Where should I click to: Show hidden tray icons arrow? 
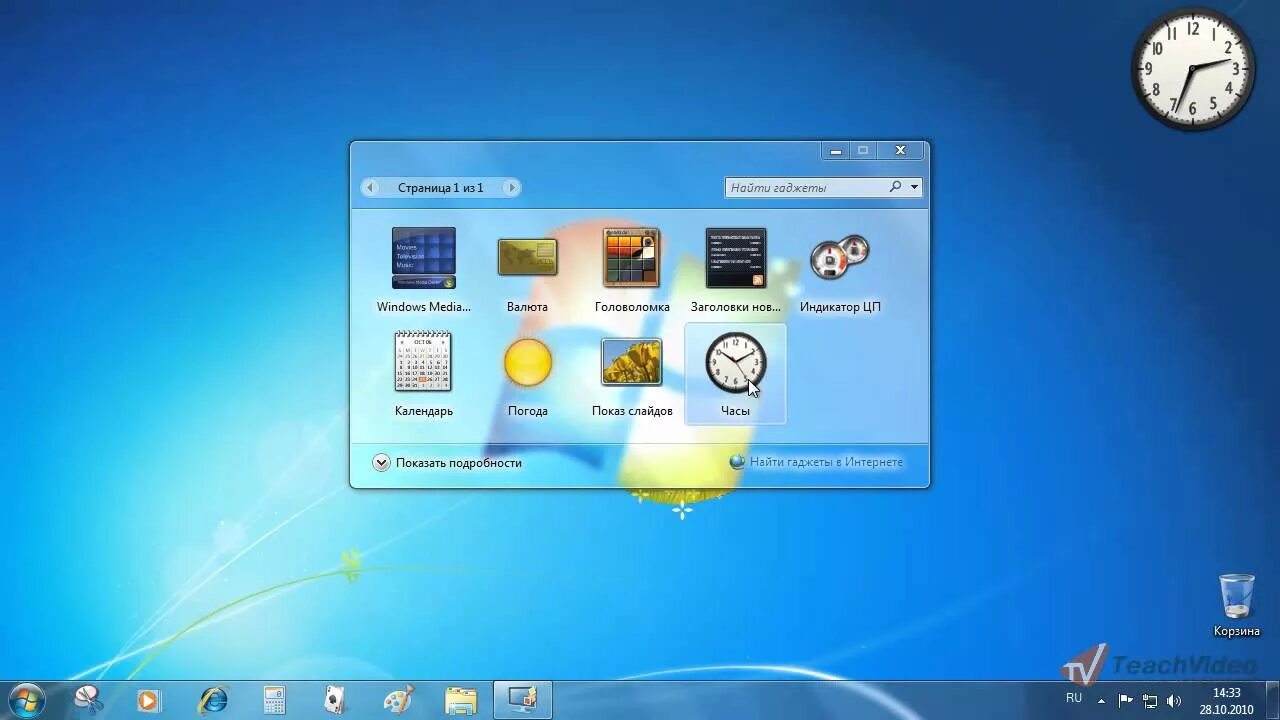point(1102,700)
